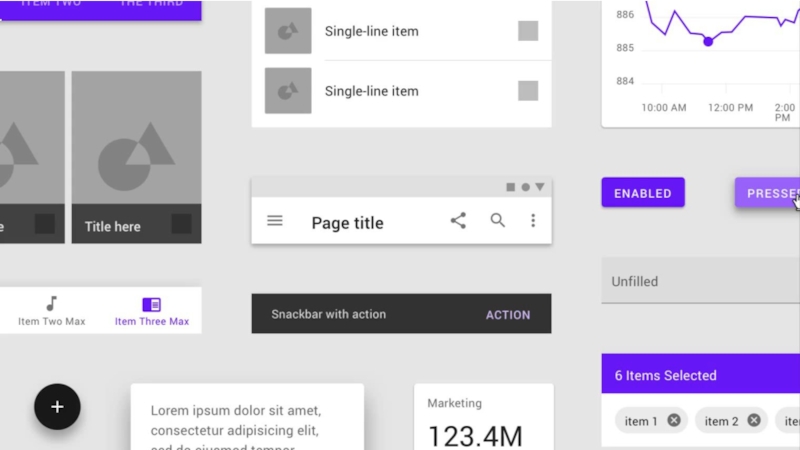Open the hamburger menu beside Page title
Image resolution: width=800 pixels, height=450 pixels.
(275, 221)
